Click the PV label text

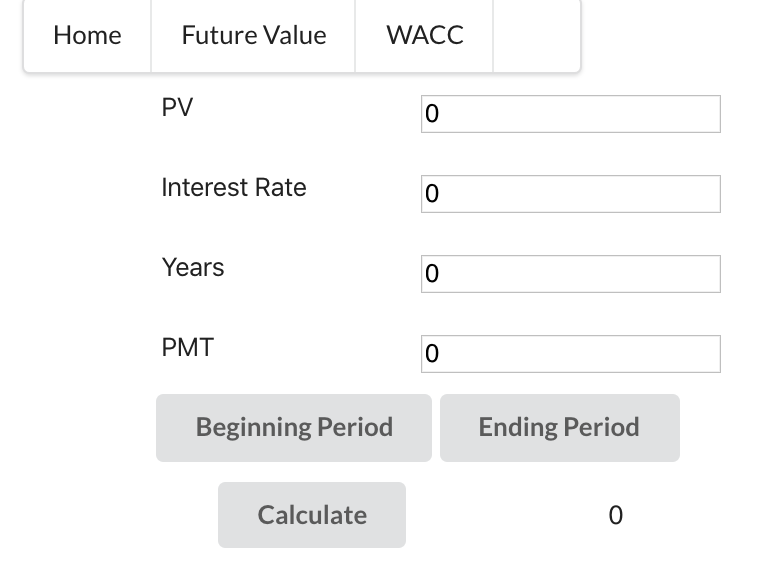click(x=177, y=107)
